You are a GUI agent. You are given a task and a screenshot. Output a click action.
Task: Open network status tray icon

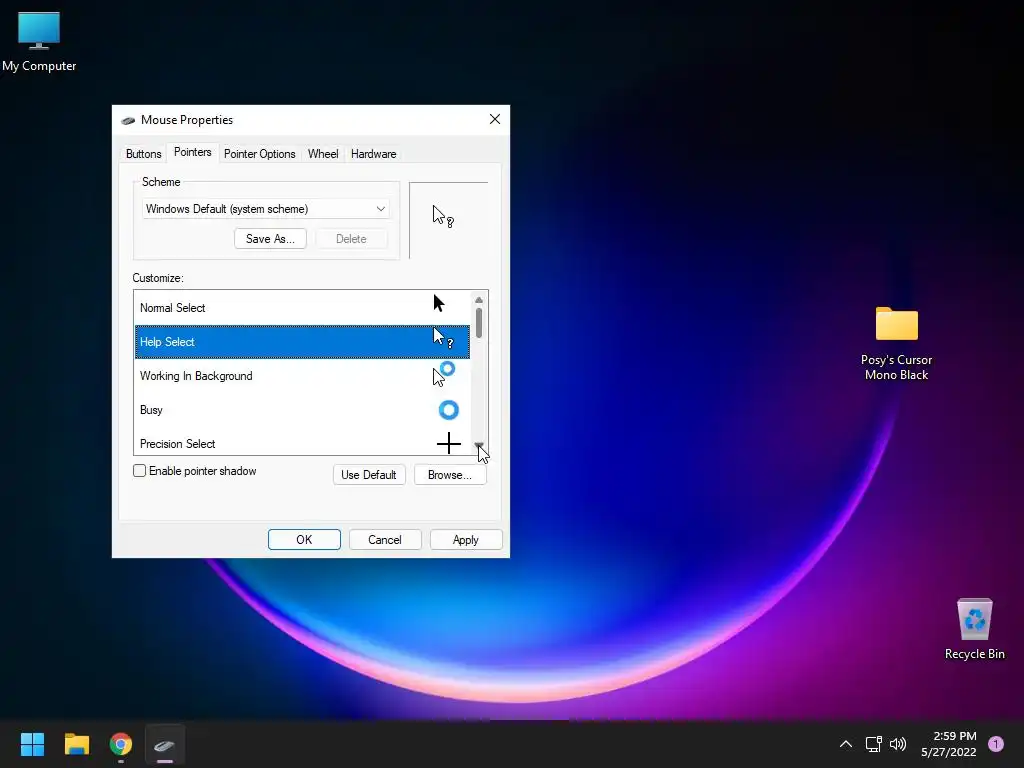click(x=873, y=744)
